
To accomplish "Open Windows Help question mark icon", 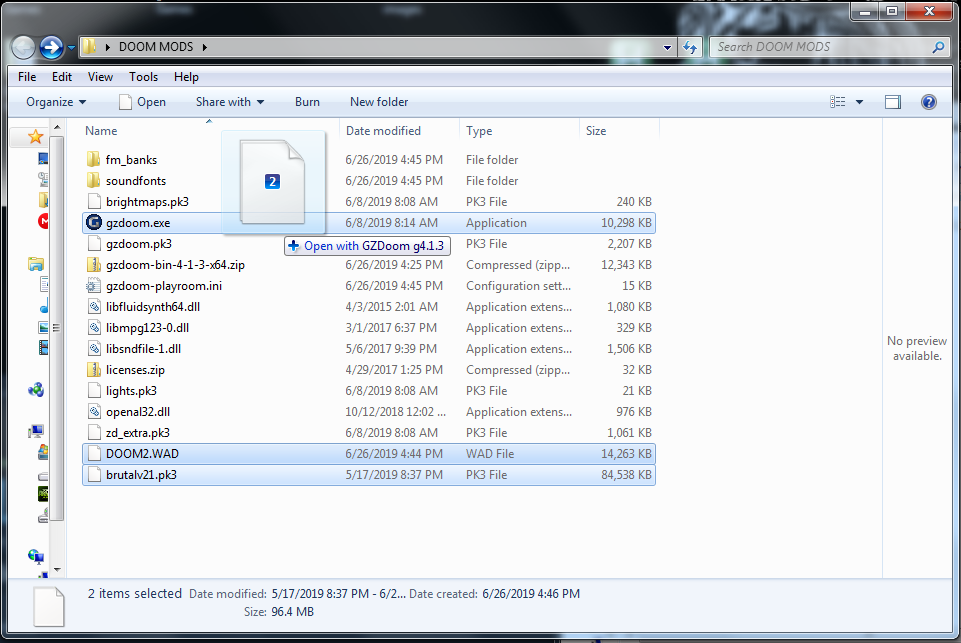I will coord(929,102).
